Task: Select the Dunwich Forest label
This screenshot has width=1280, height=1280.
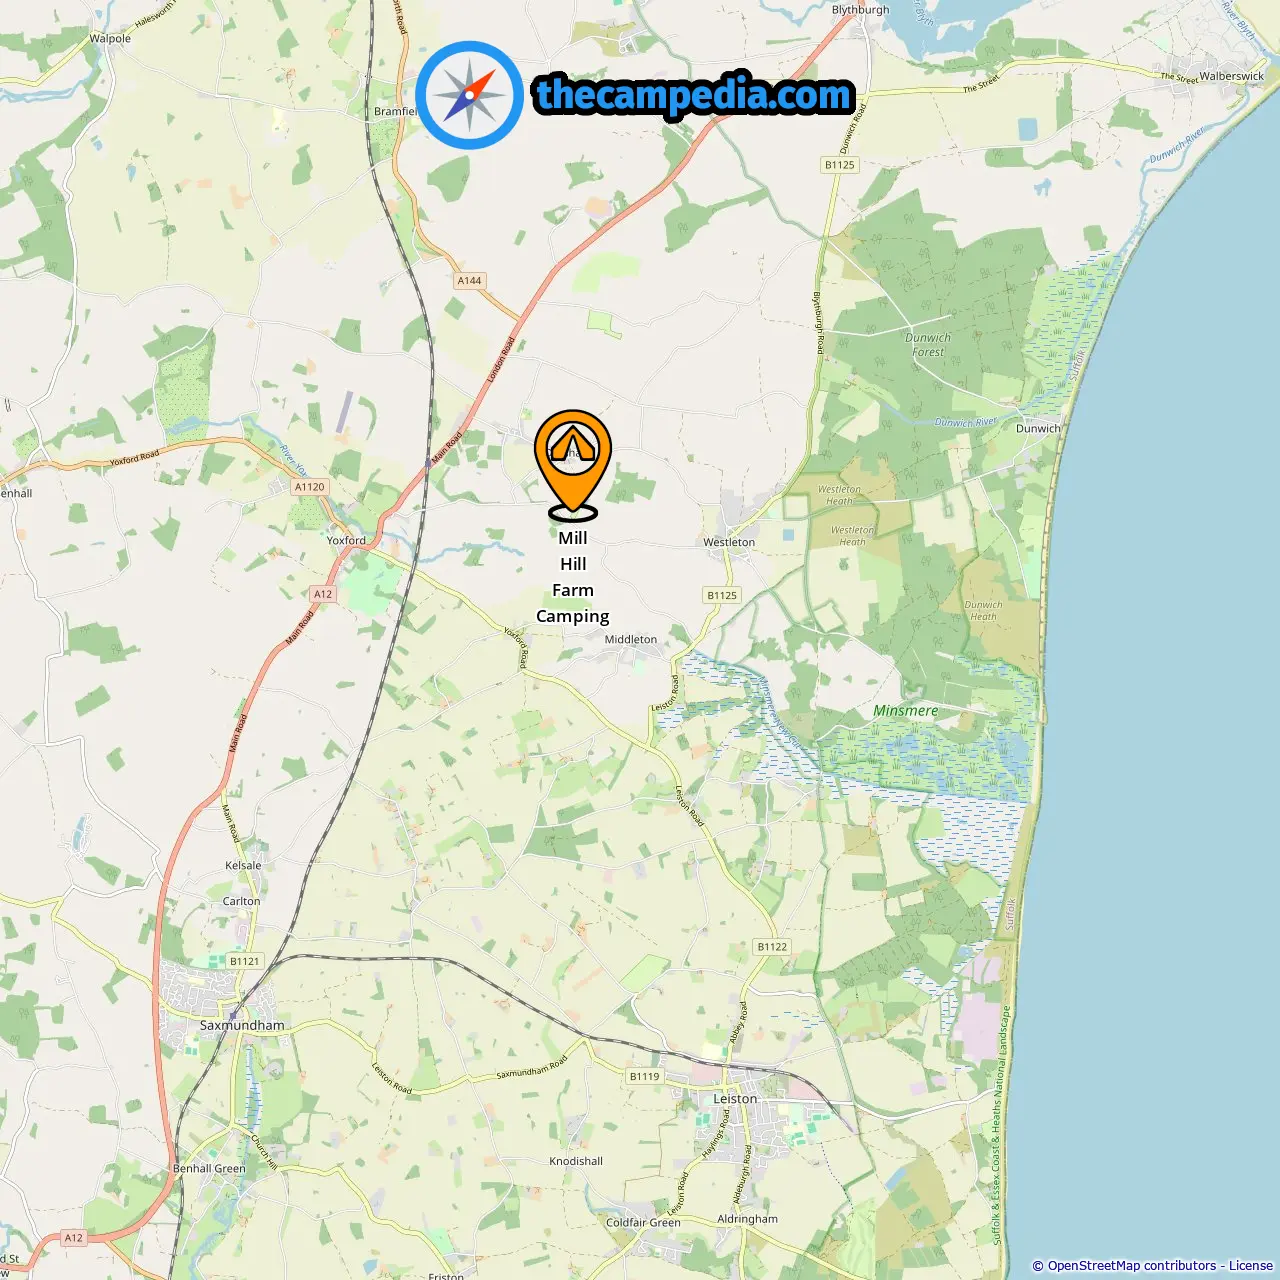Action: tap(928, 345)
